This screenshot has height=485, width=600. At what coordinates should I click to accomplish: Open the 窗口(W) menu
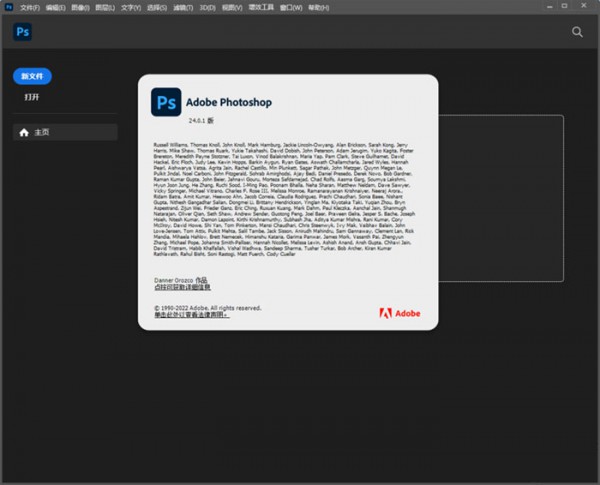[x=291, y=8]
